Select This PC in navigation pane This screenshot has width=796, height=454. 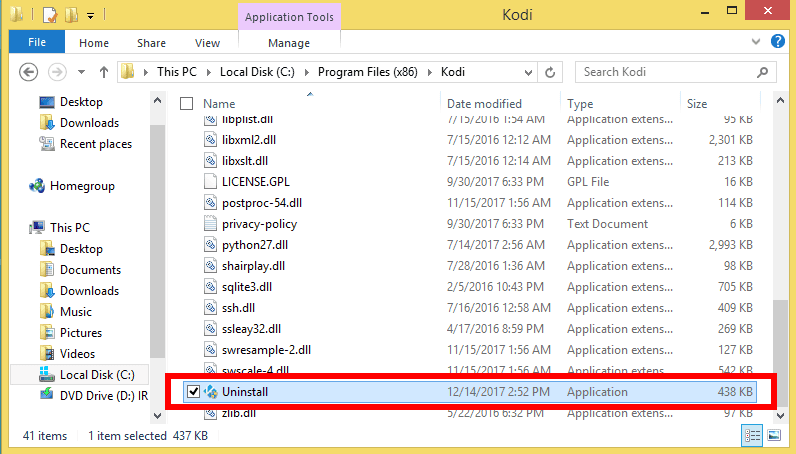click(70, 228)
